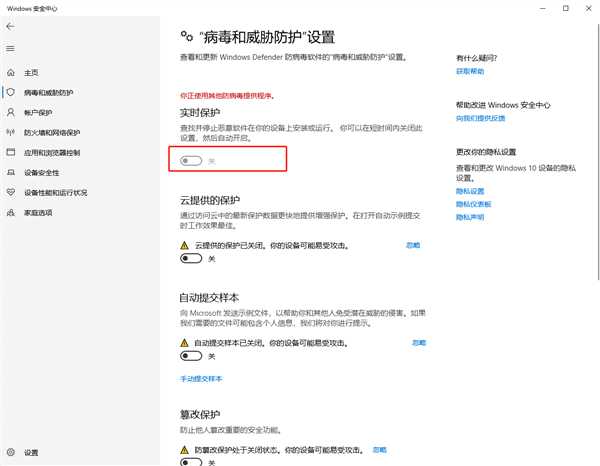Click 忽略 next to sample submission warning

[419, 343]
